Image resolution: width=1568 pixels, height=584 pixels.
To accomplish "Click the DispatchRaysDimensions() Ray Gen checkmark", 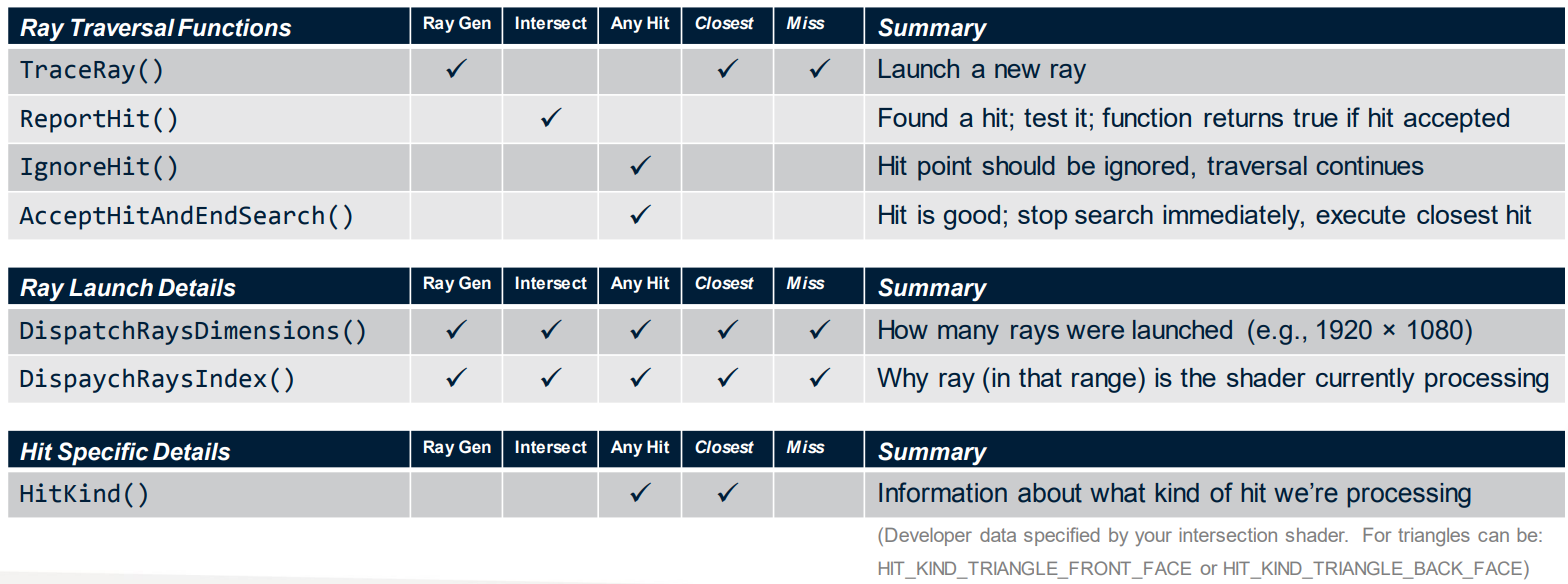I will coord(456,330).
